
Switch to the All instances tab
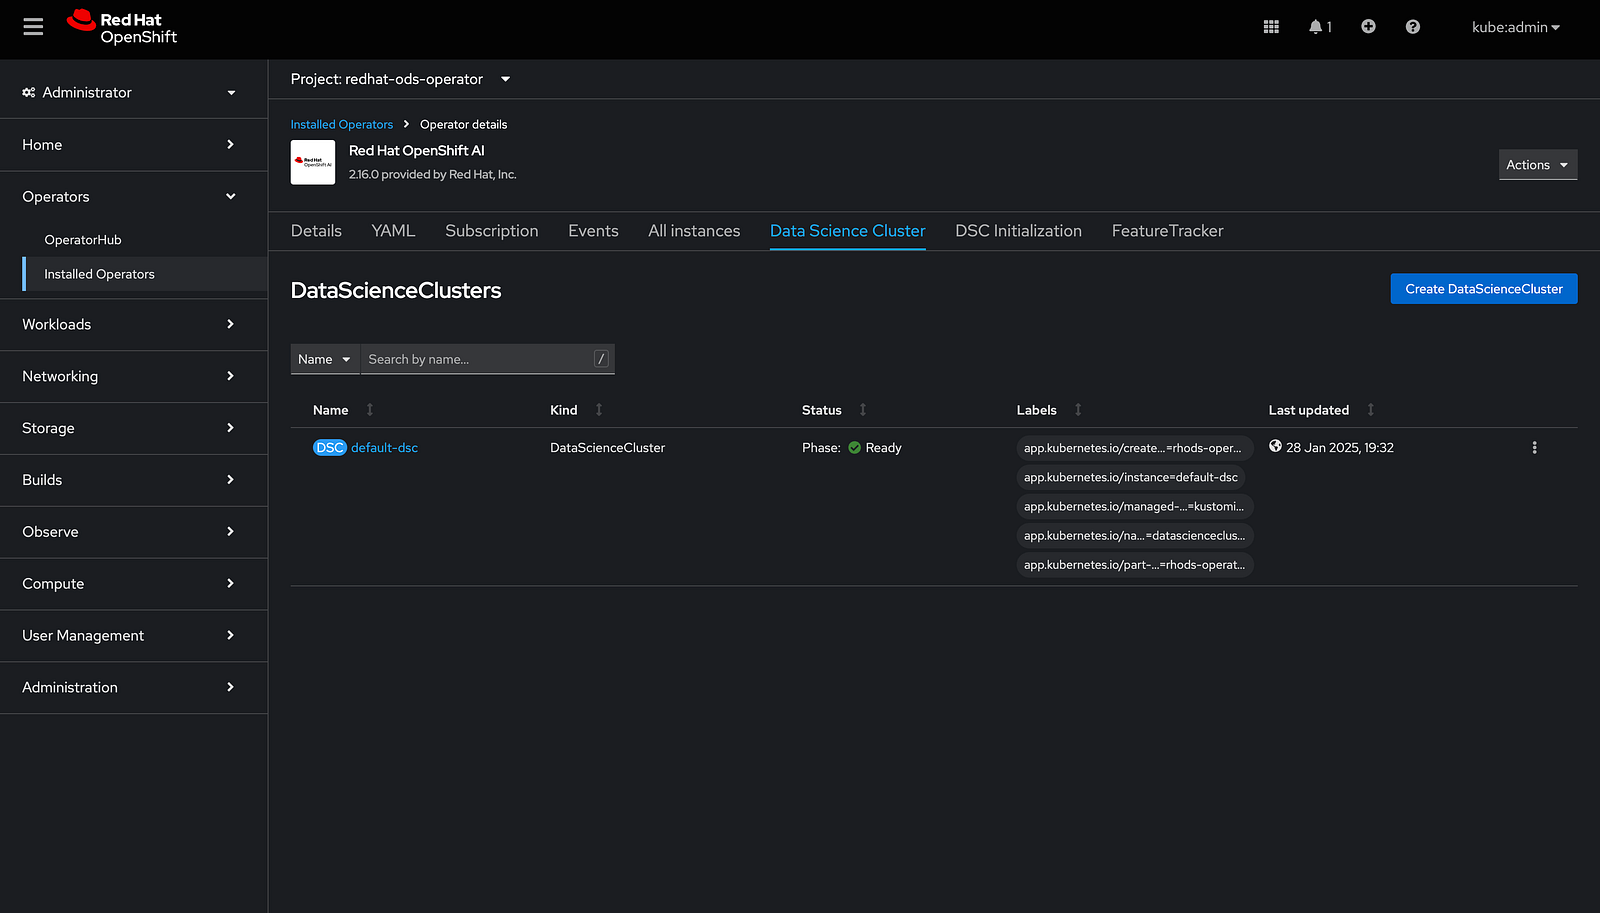point(694,231)
